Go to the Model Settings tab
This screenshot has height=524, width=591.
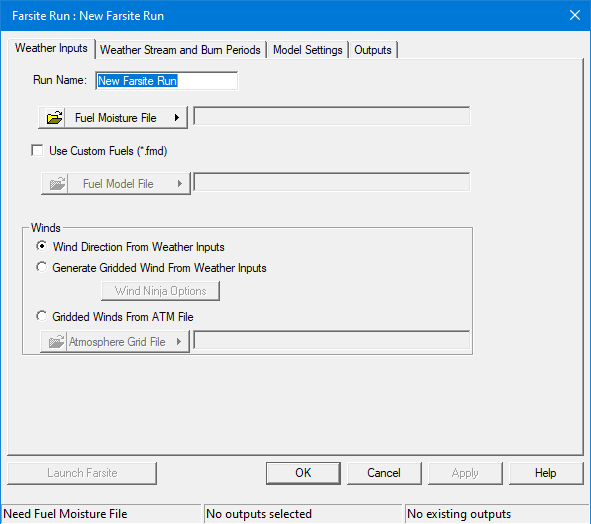tap(308, 50)
